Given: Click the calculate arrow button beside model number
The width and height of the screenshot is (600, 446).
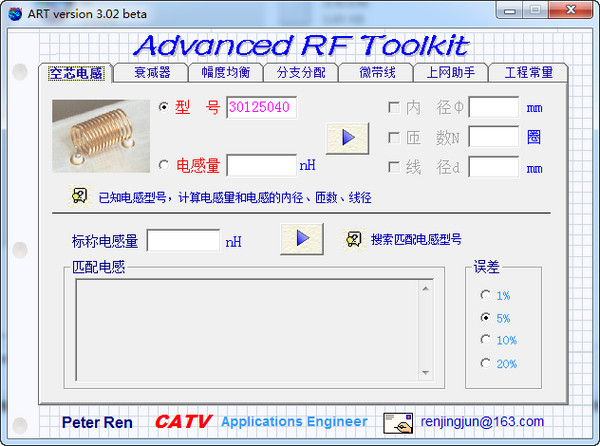Looking at the screenshot, I should [x=341, y=136].
